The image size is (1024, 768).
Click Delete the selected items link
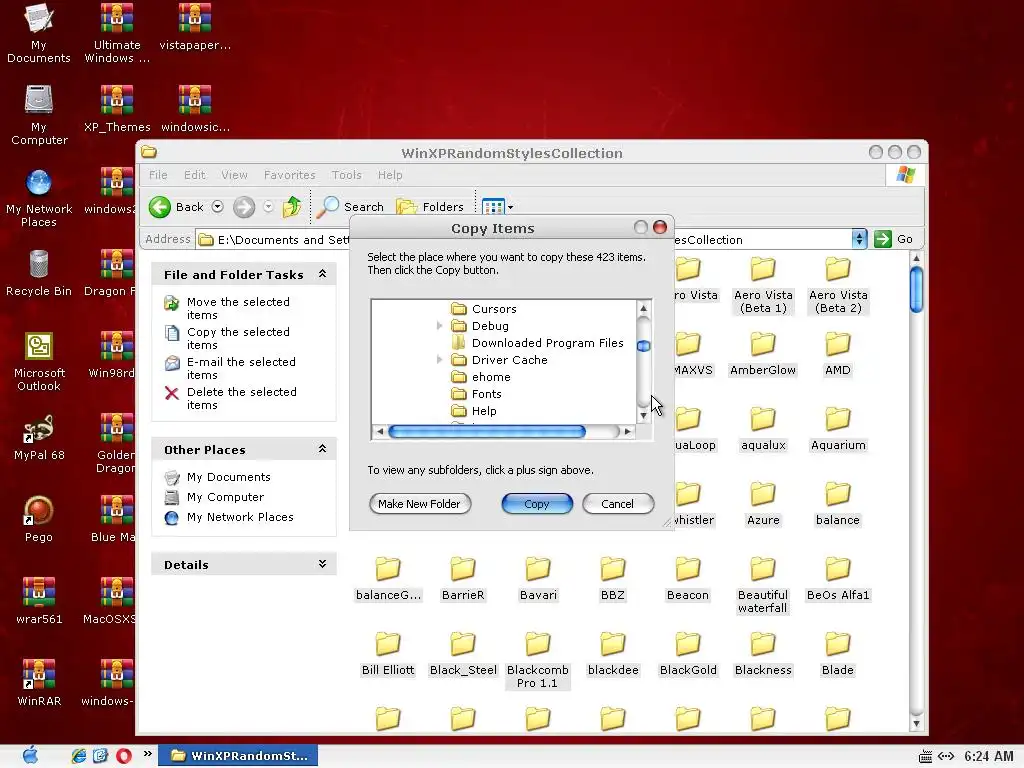(242, 398)
